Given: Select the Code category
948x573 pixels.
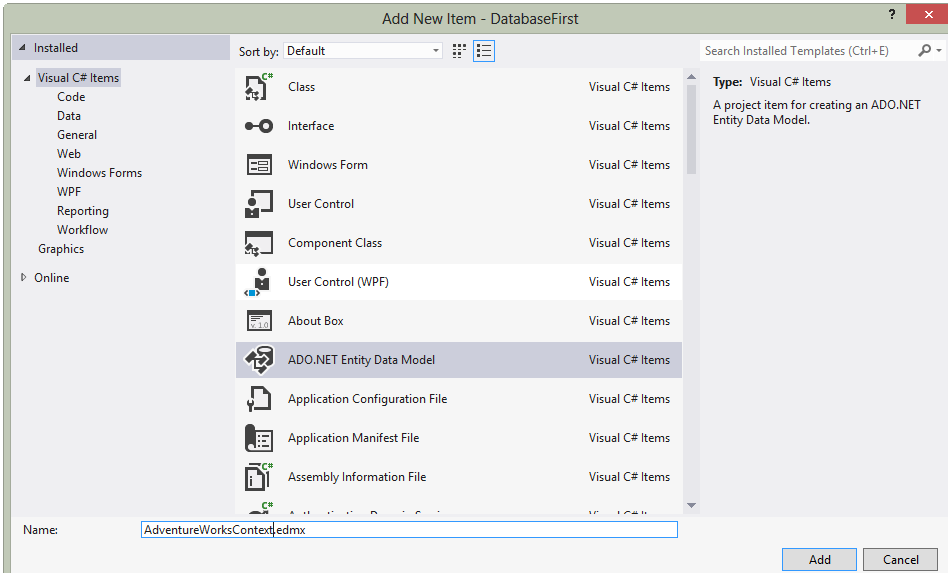Looking at the screenshot, I should pyautogui.click(x=71, y=97).
